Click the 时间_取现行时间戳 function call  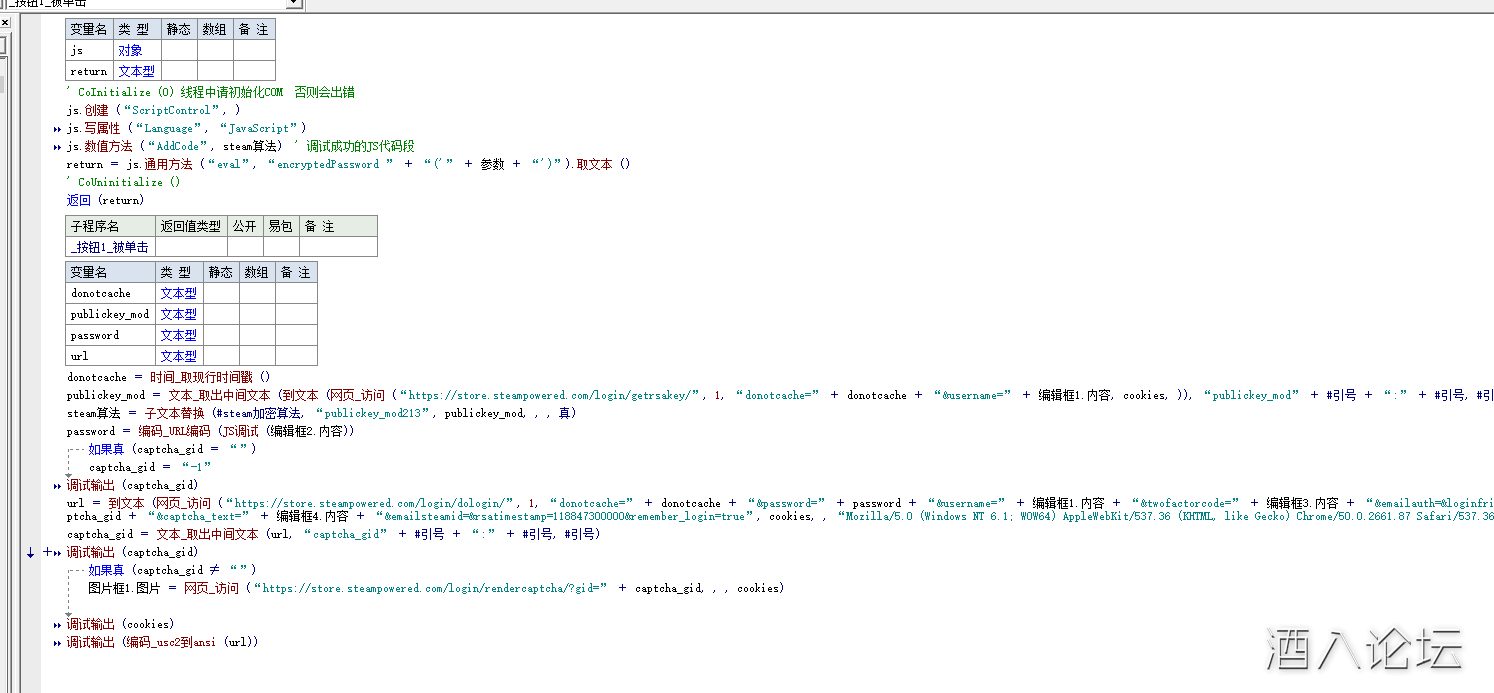click(210, 378)
